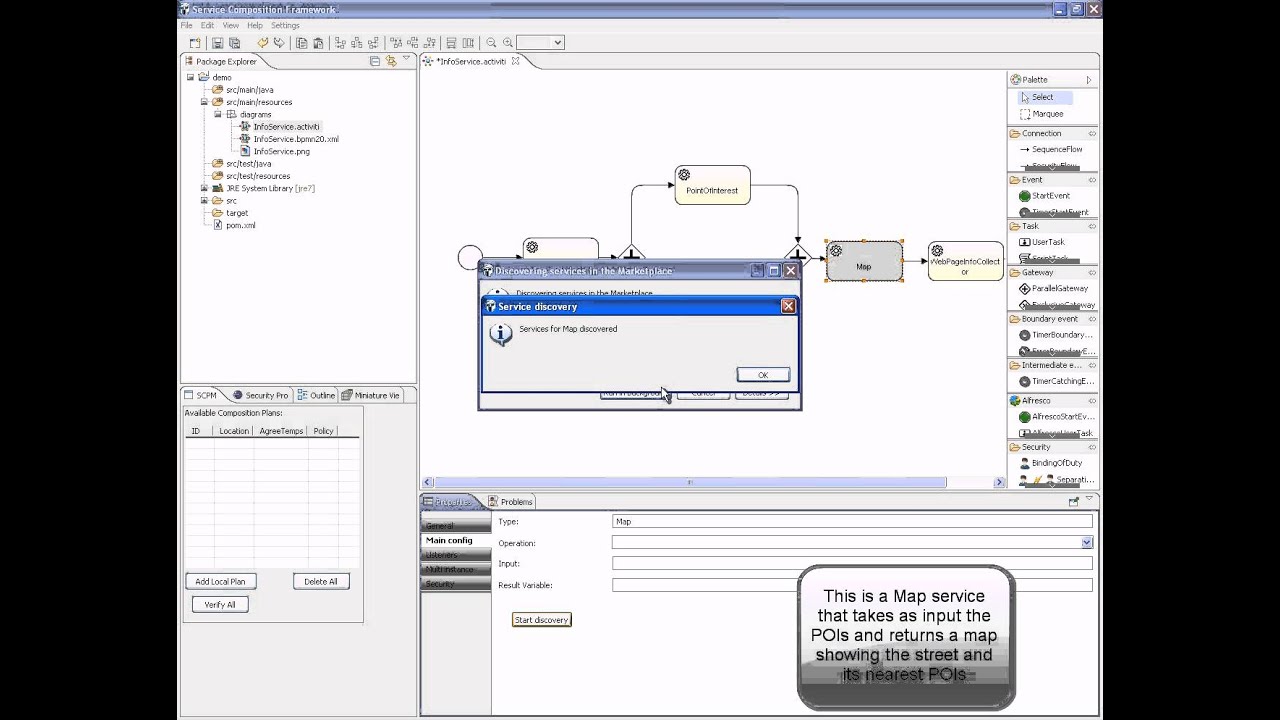Click the Zoom Out magnifier icon

[x=491, y=43]
